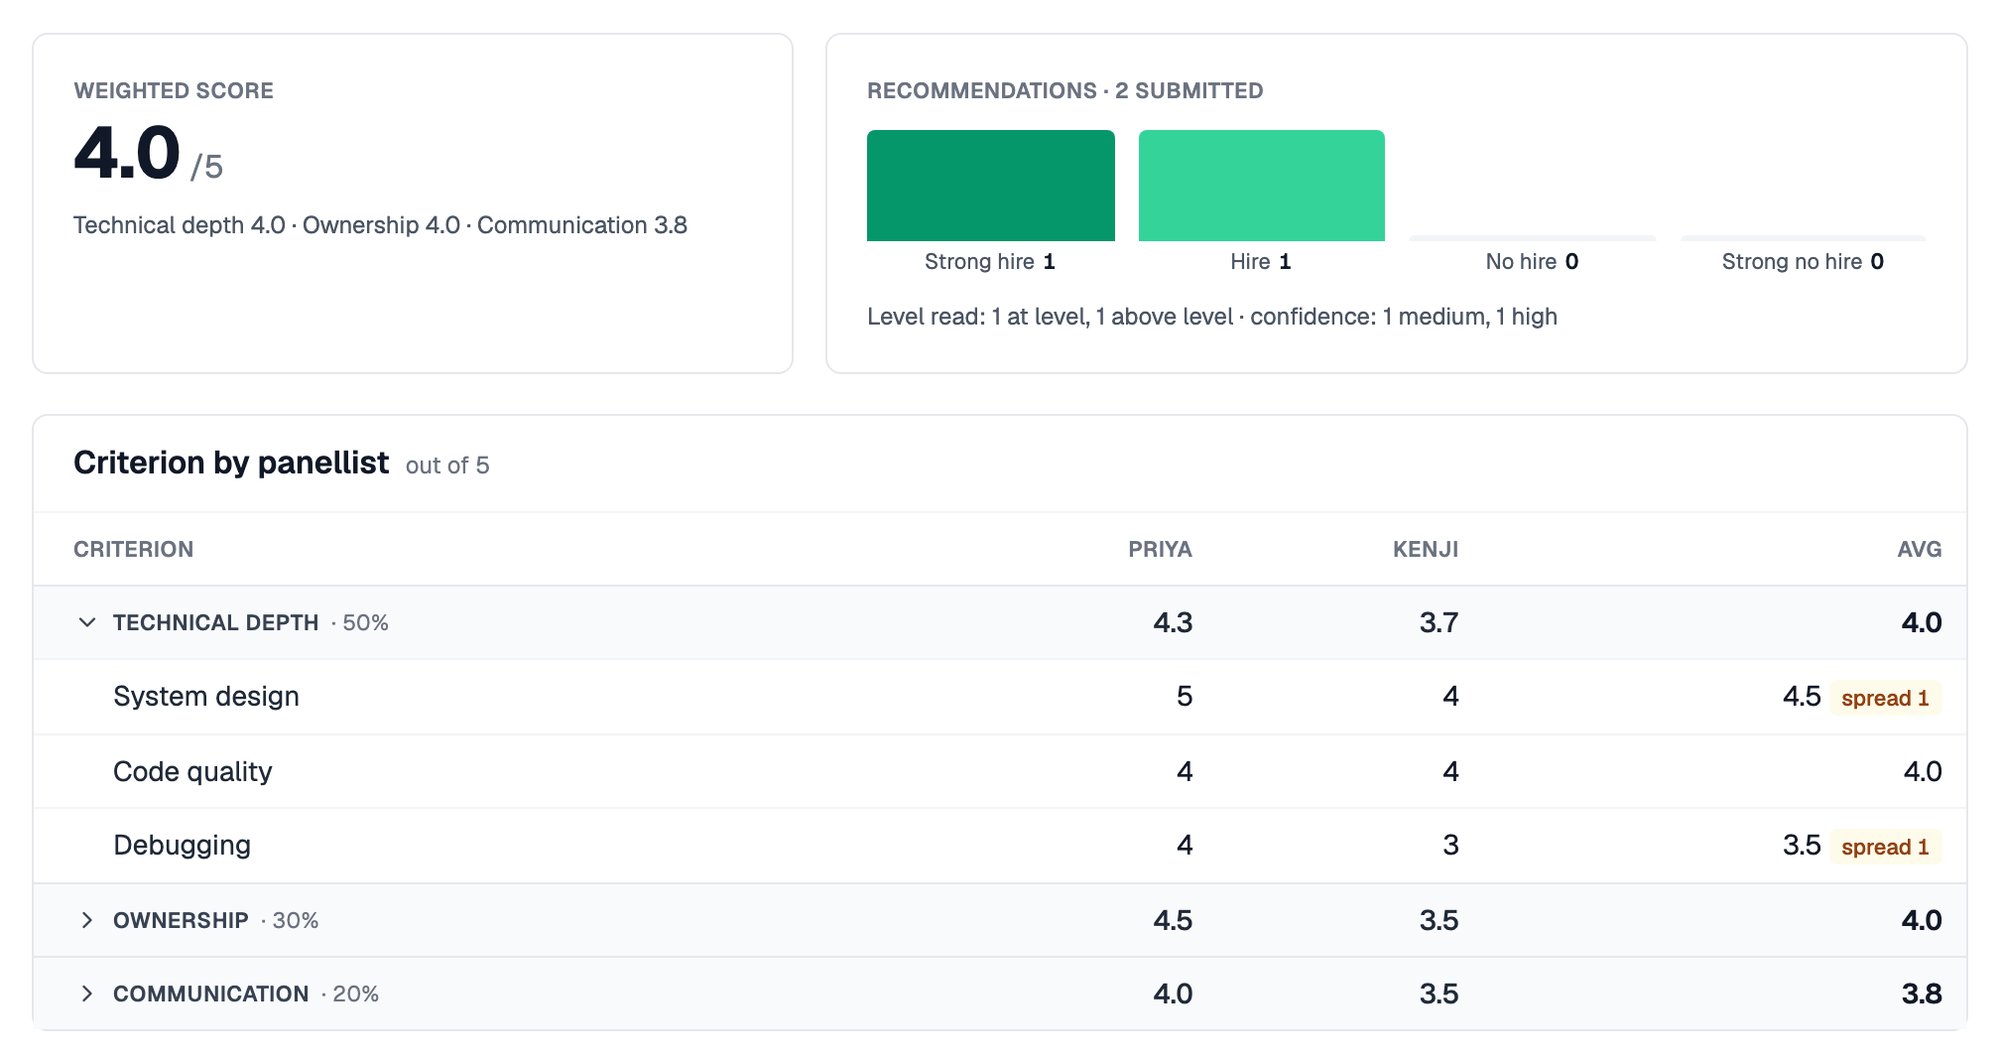This screenshot has width=2000, height=1062.
Task: Click the Level read confidence summary line
Action: coord(1212,317)
